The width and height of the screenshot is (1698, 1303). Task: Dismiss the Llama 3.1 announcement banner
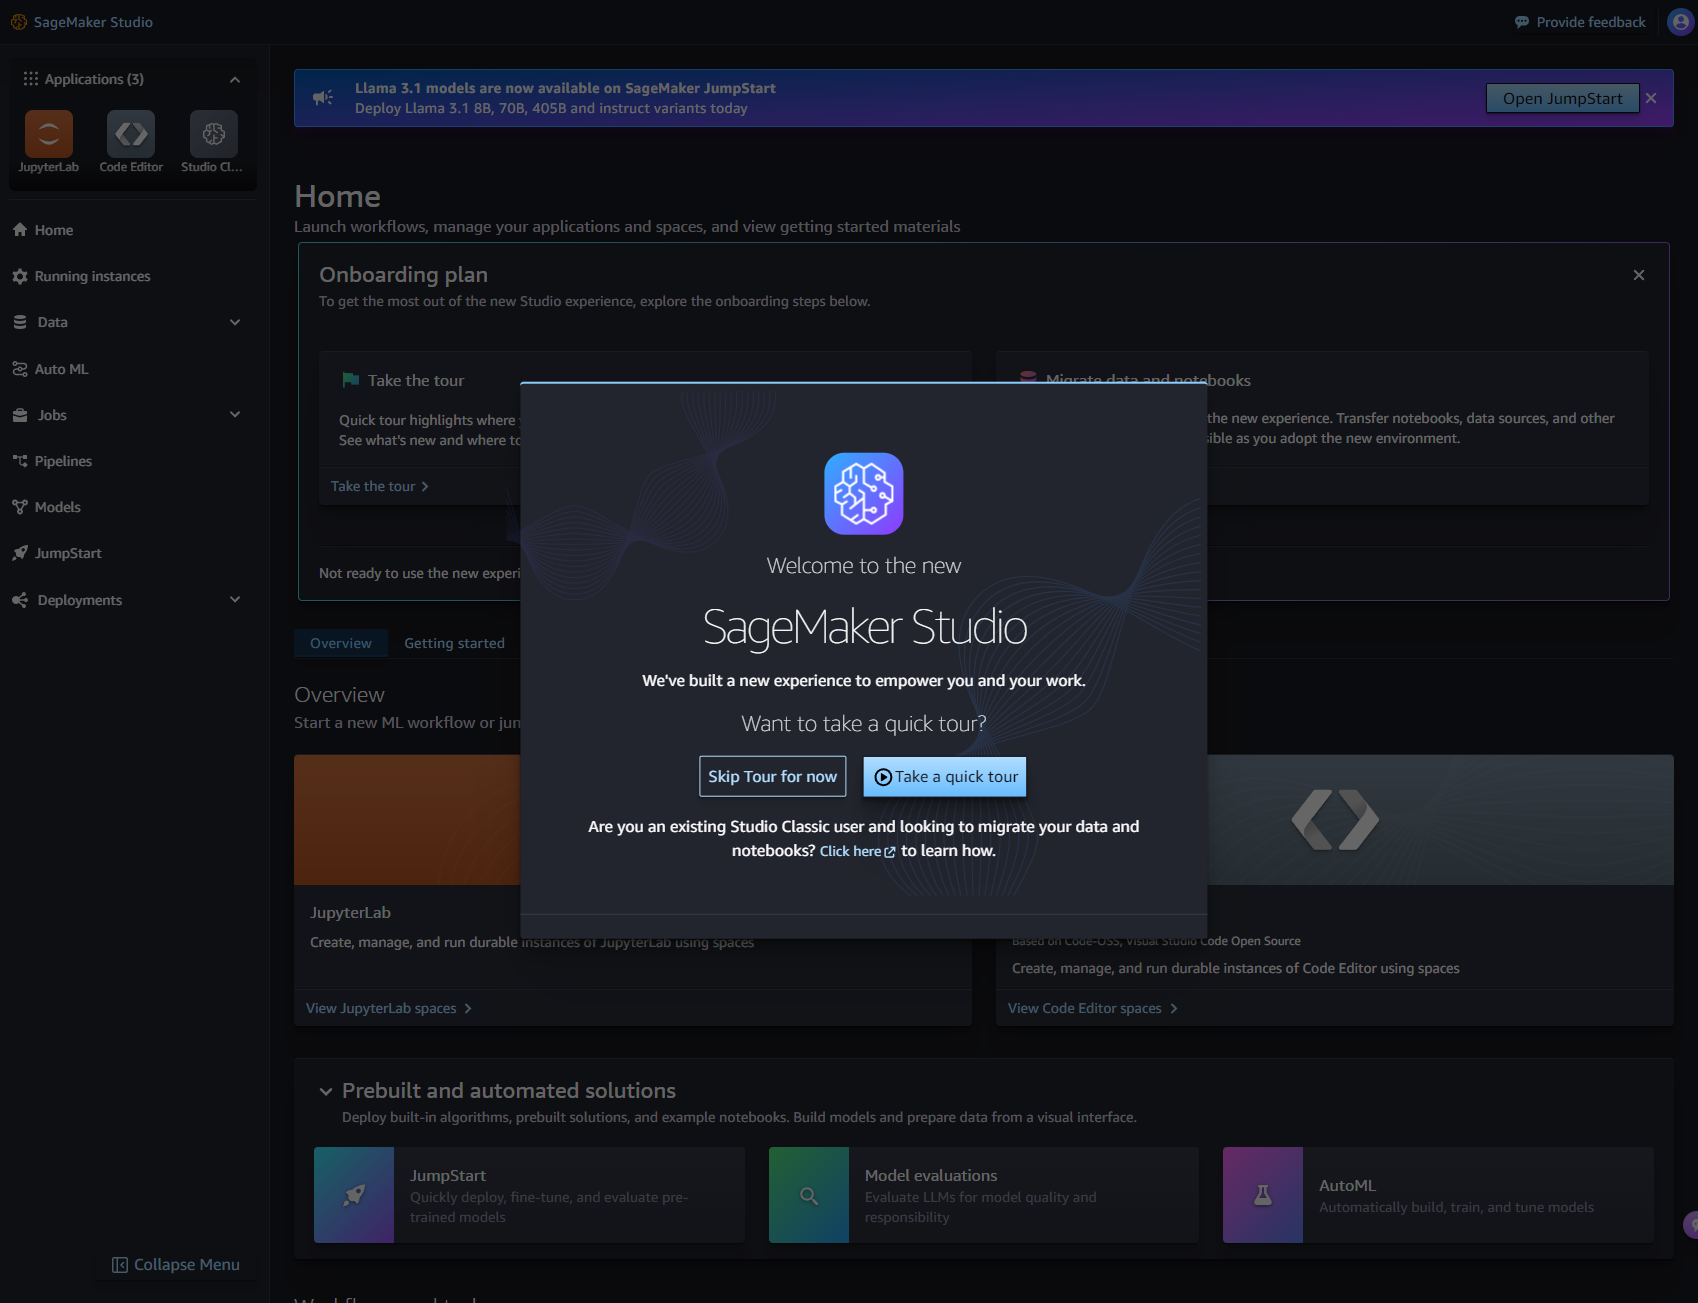[1651, 98]
